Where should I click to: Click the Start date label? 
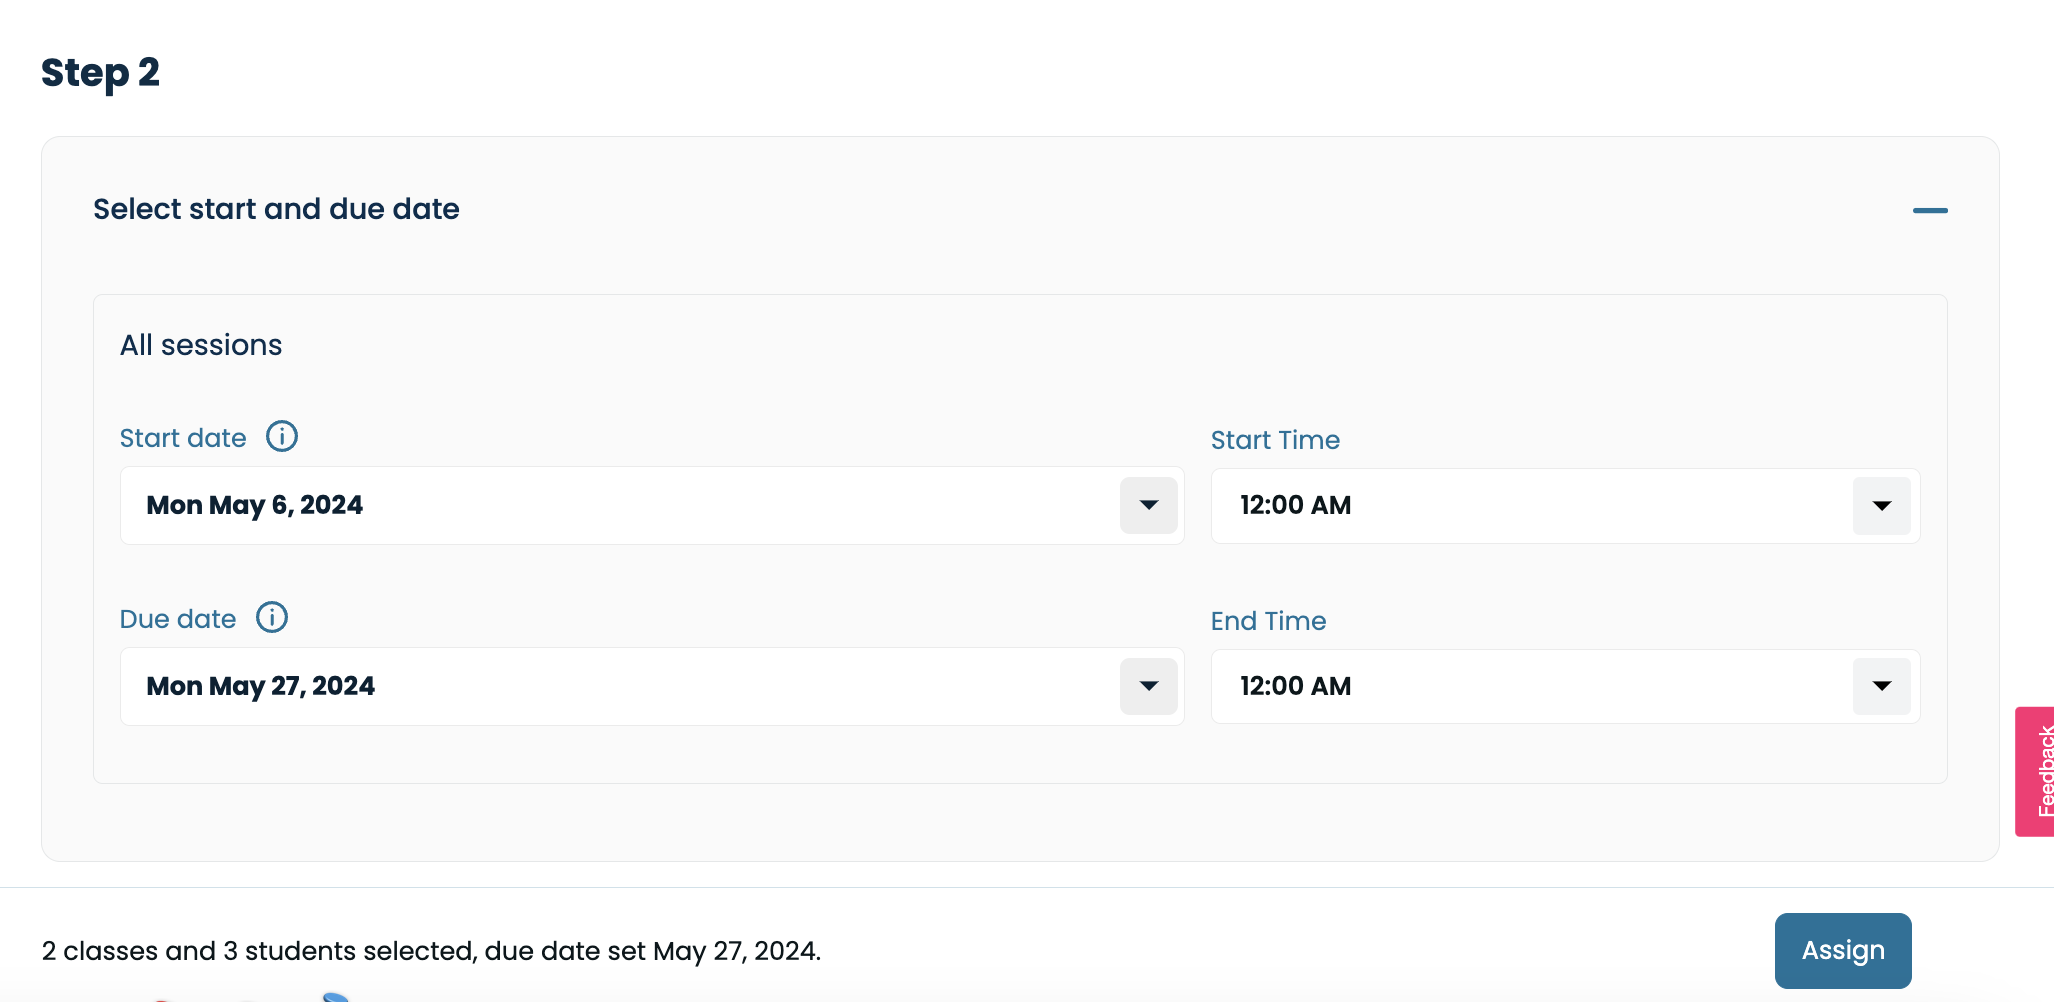pos(183,438)
